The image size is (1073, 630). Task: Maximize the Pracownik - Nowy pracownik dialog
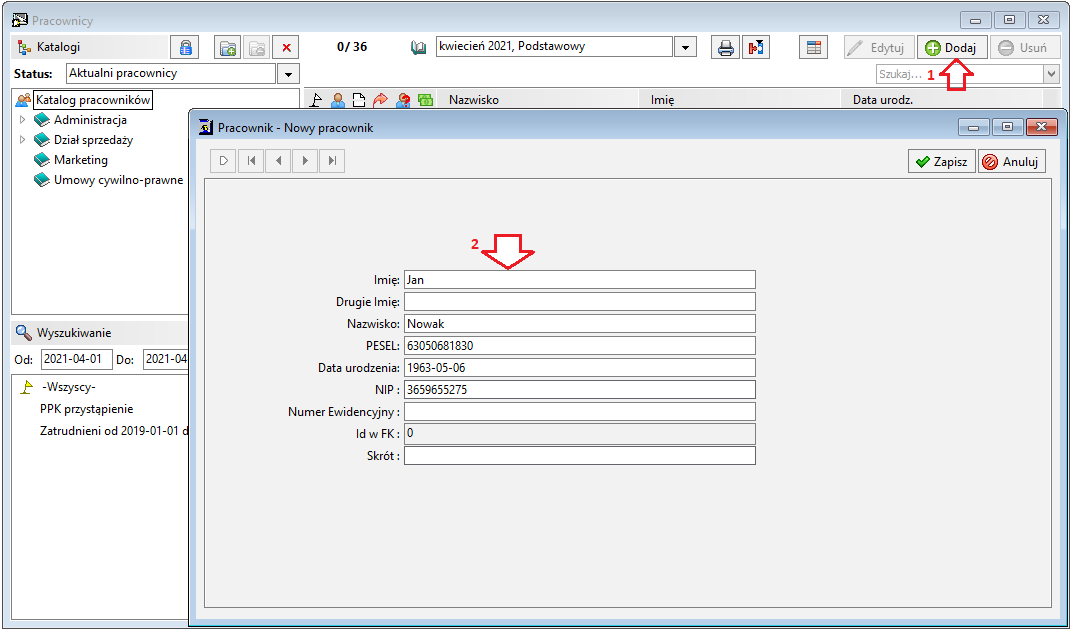click(x=1007, y=127)
